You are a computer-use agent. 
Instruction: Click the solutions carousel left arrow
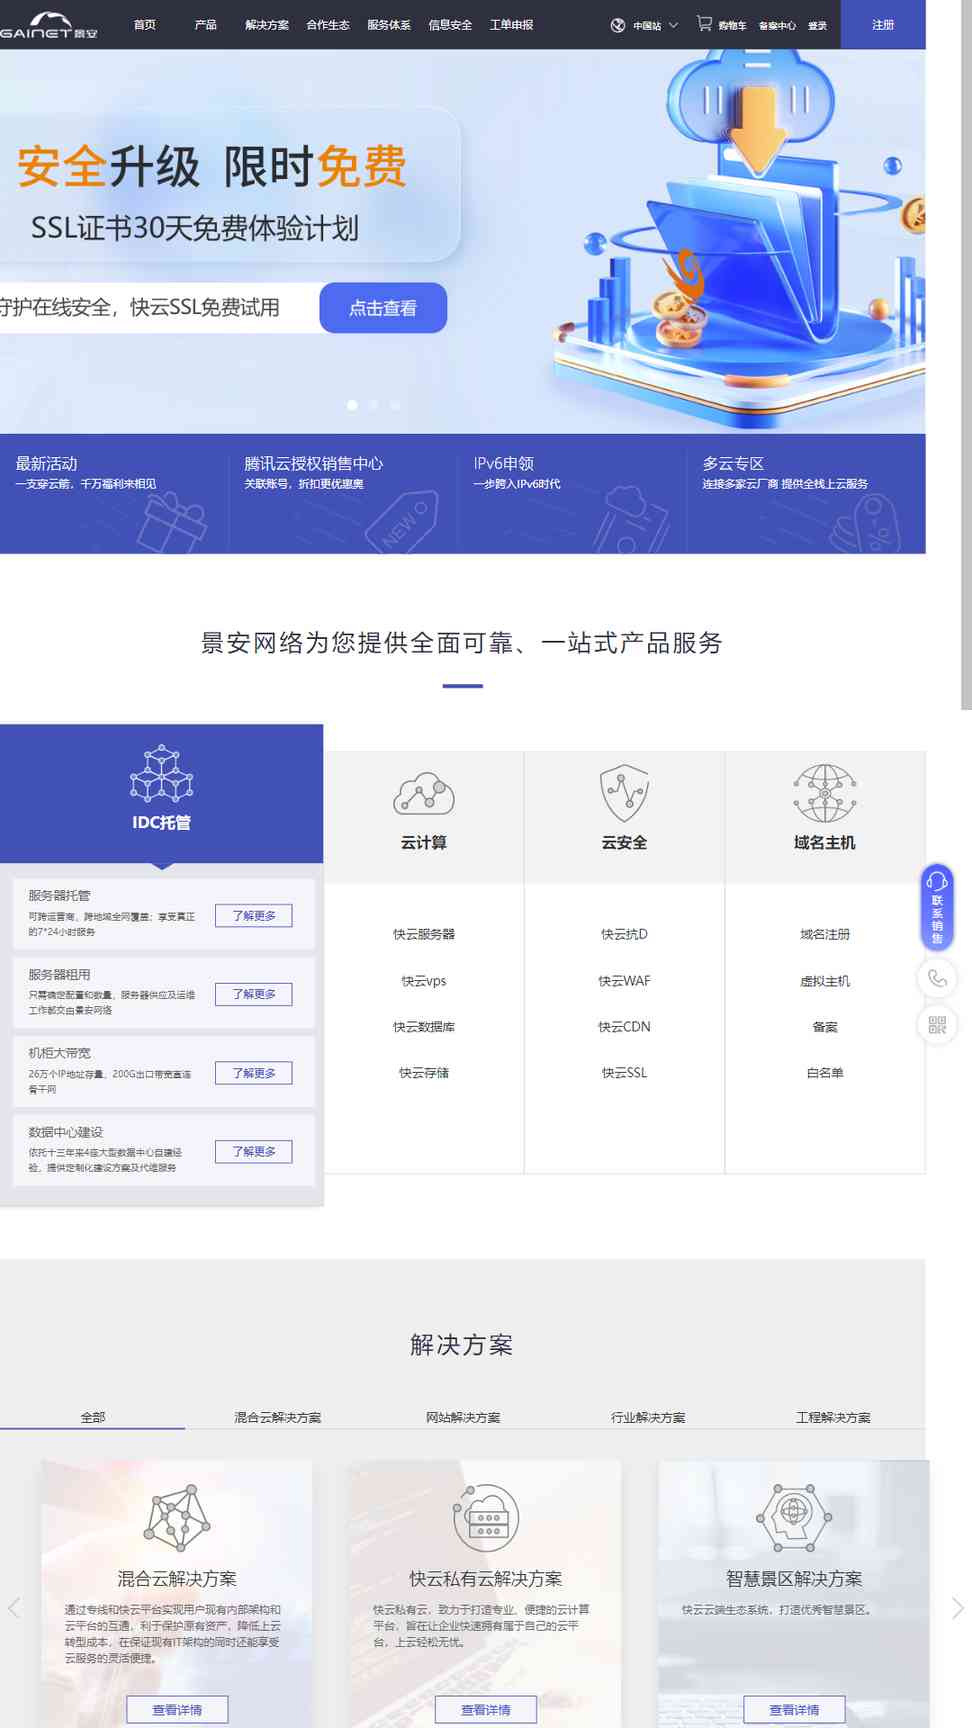(x=14, y=1608)
